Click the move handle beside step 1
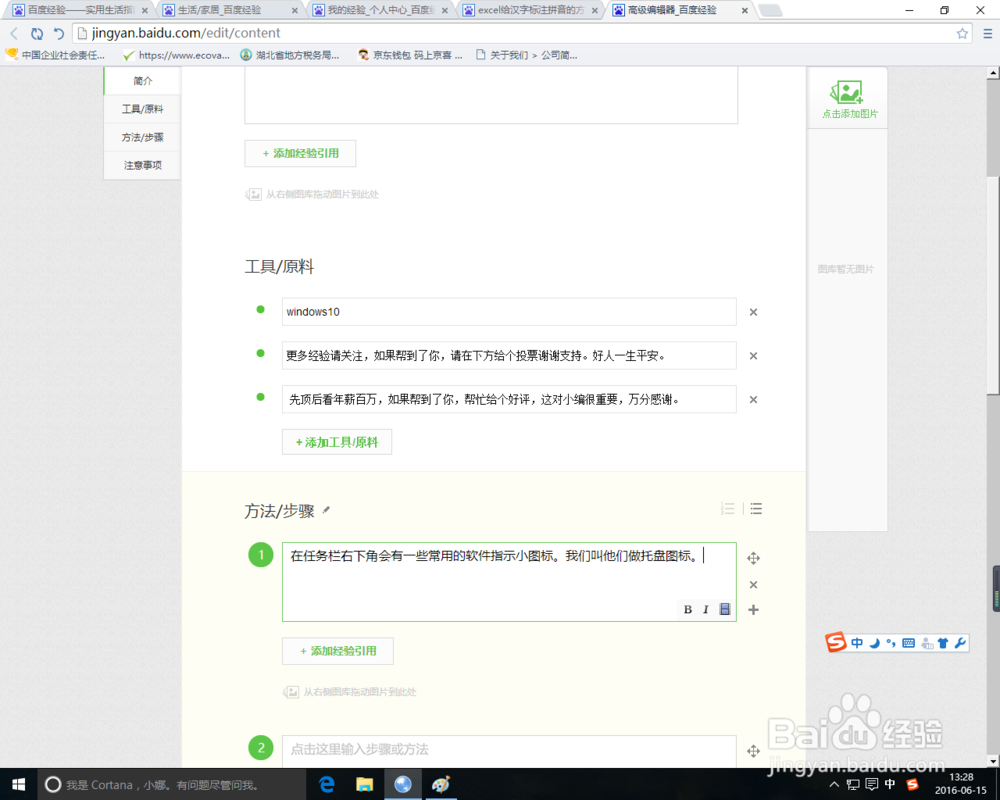 (754, 558)
